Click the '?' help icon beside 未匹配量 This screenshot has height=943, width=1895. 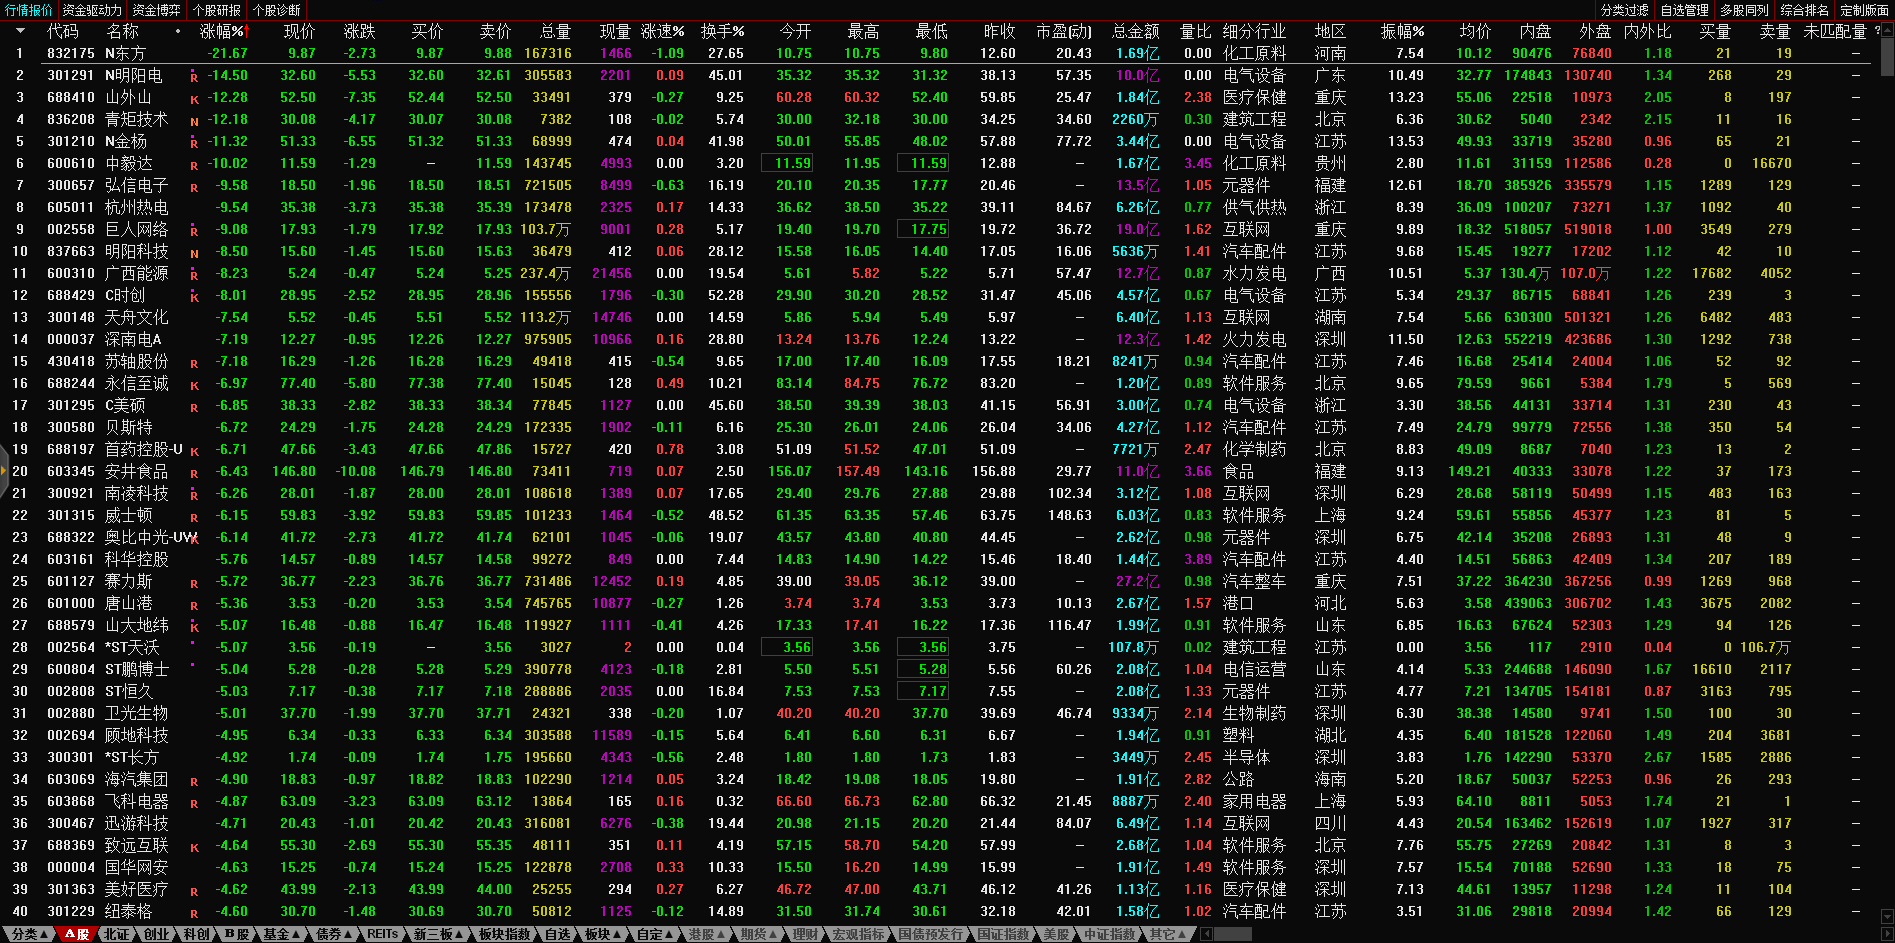point(1877,31)
